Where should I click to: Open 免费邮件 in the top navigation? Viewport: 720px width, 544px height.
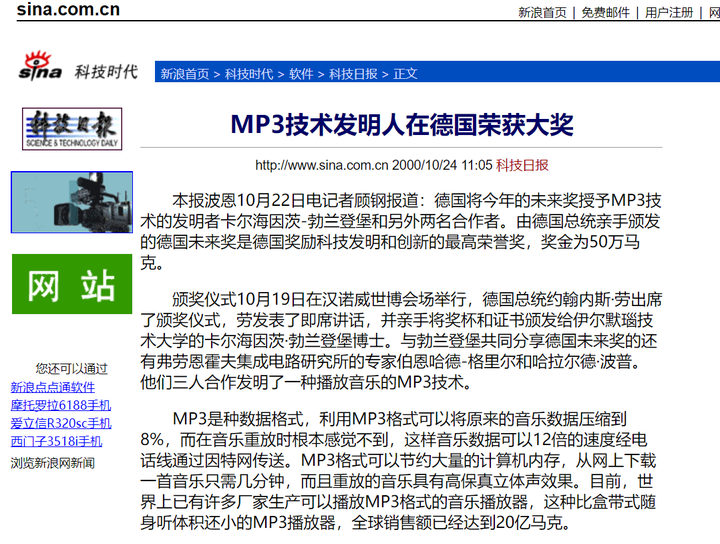click(605, 12)
